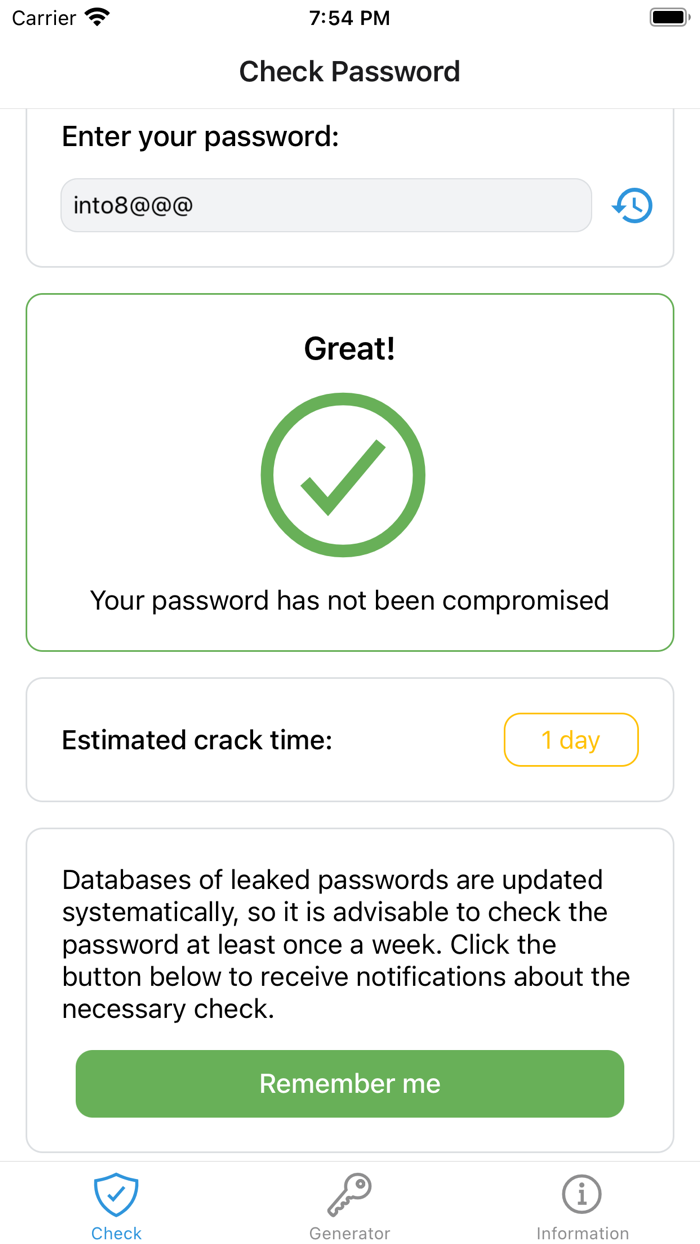The image size is (700, 1244).
Task: Click the Wi-Fi status icon
Action: (97, 16)
